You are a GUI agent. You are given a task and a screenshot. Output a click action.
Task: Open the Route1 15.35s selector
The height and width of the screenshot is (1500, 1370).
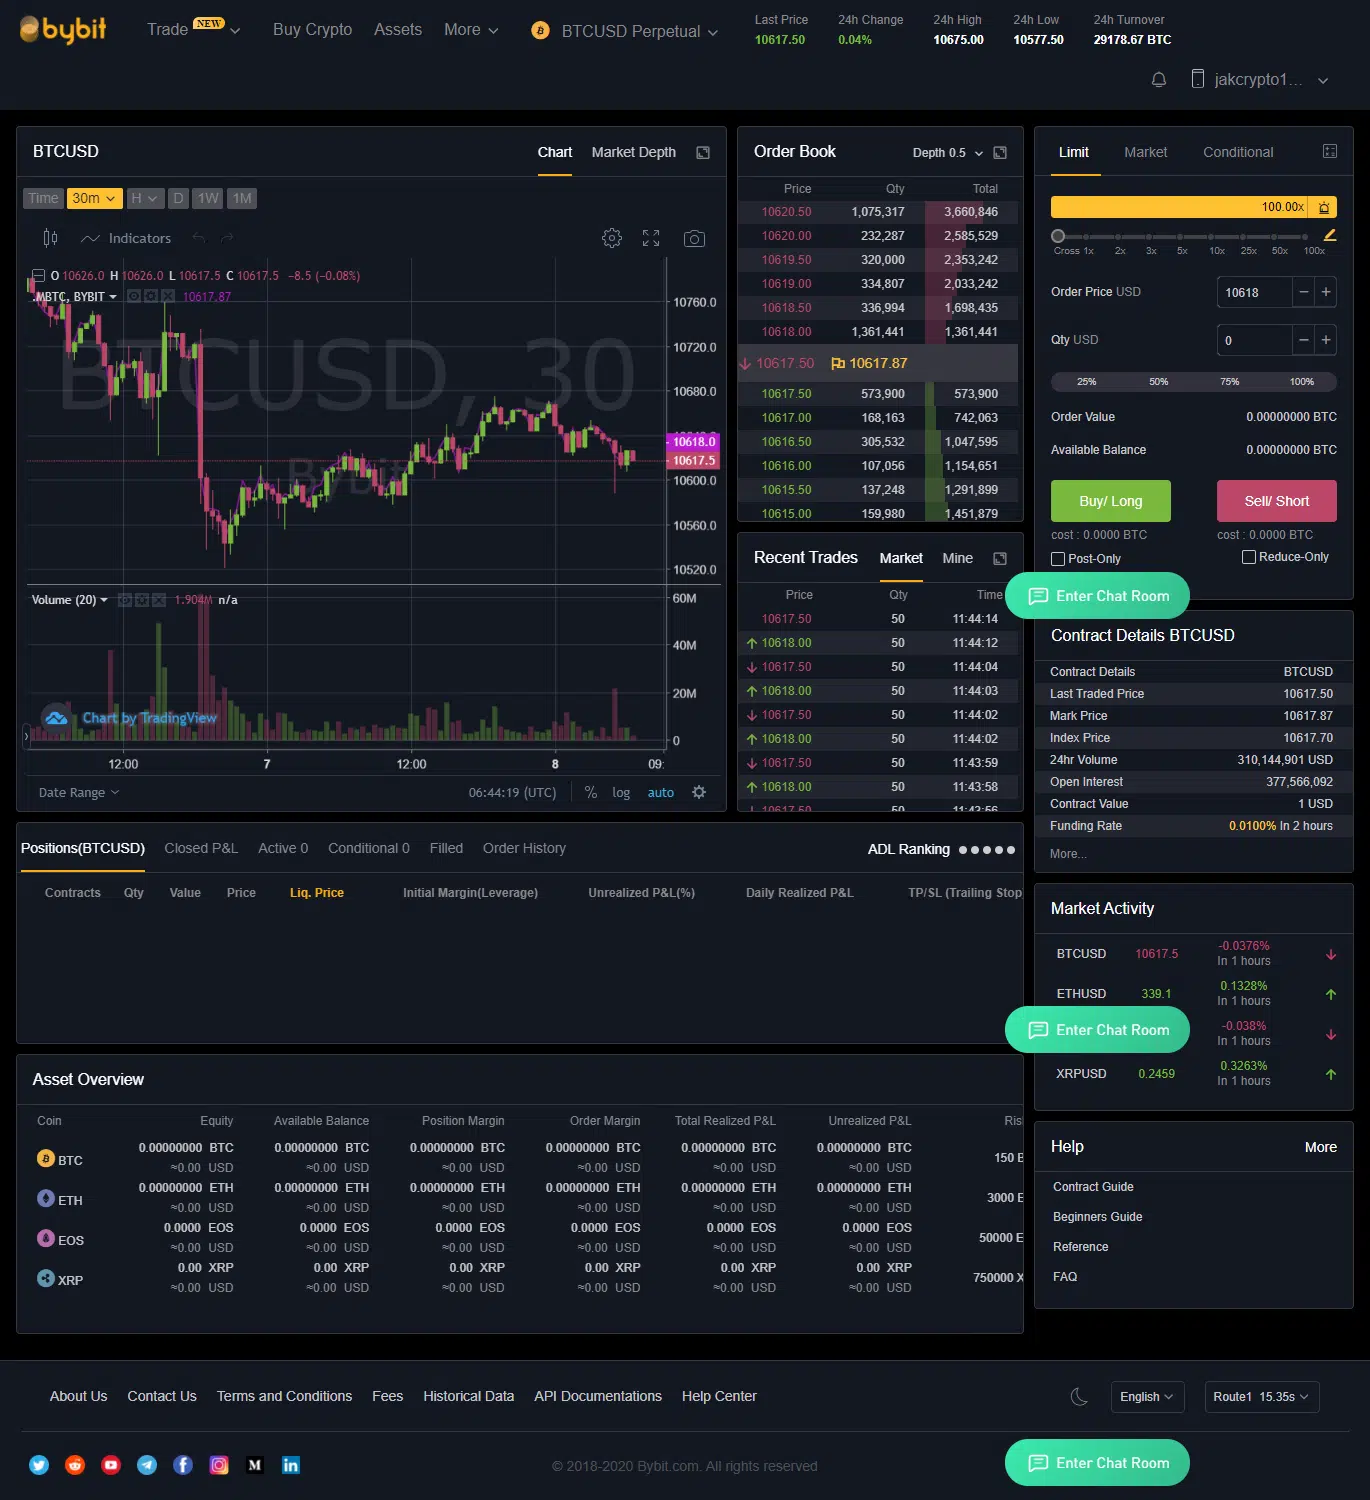[1261, 1397]
